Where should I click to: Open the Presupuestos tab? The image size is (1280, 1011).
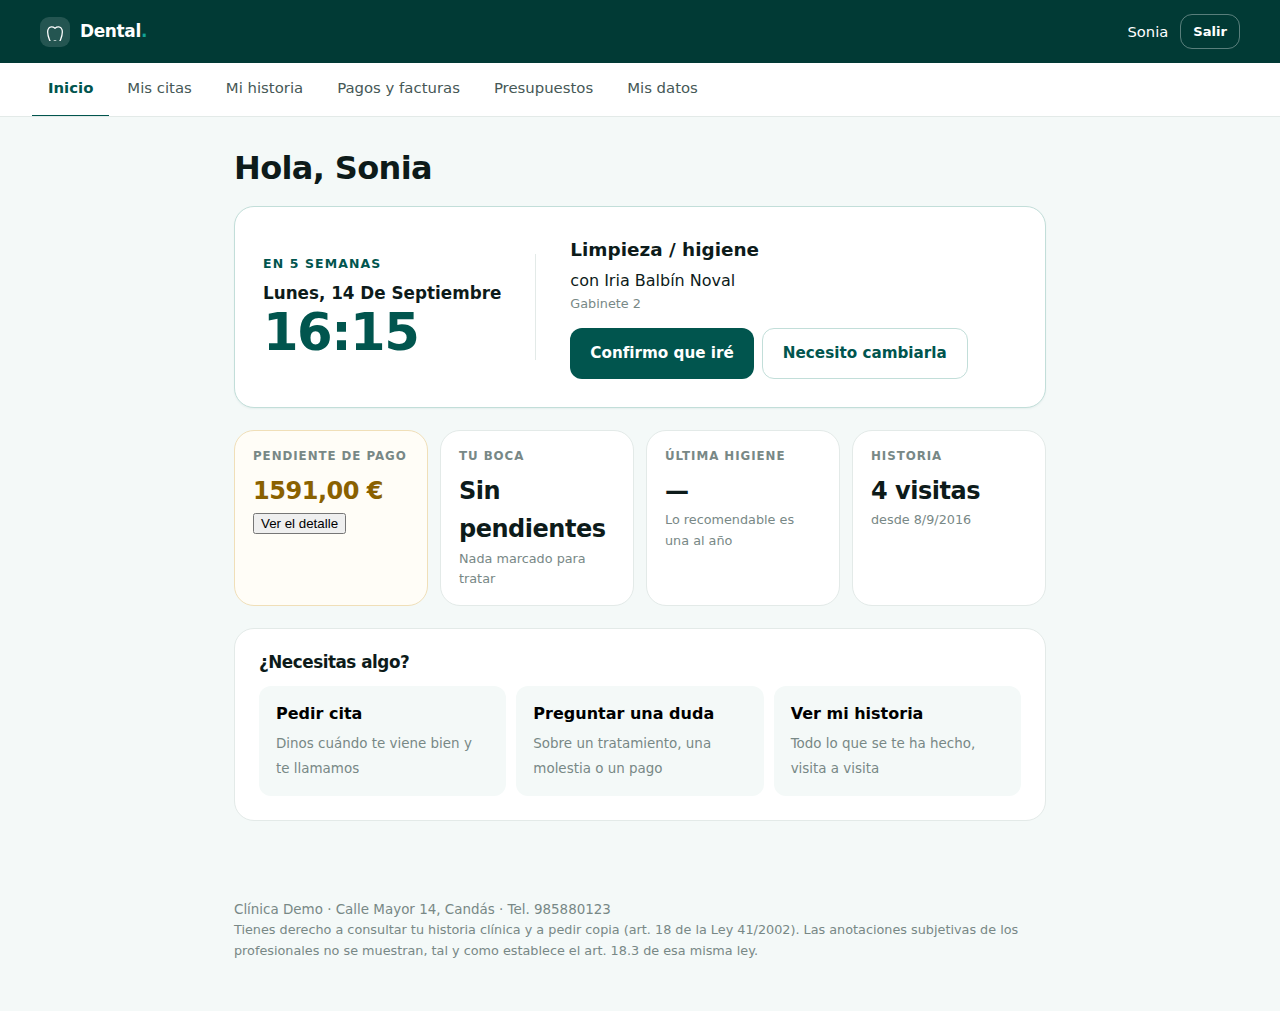coord(543,88)
